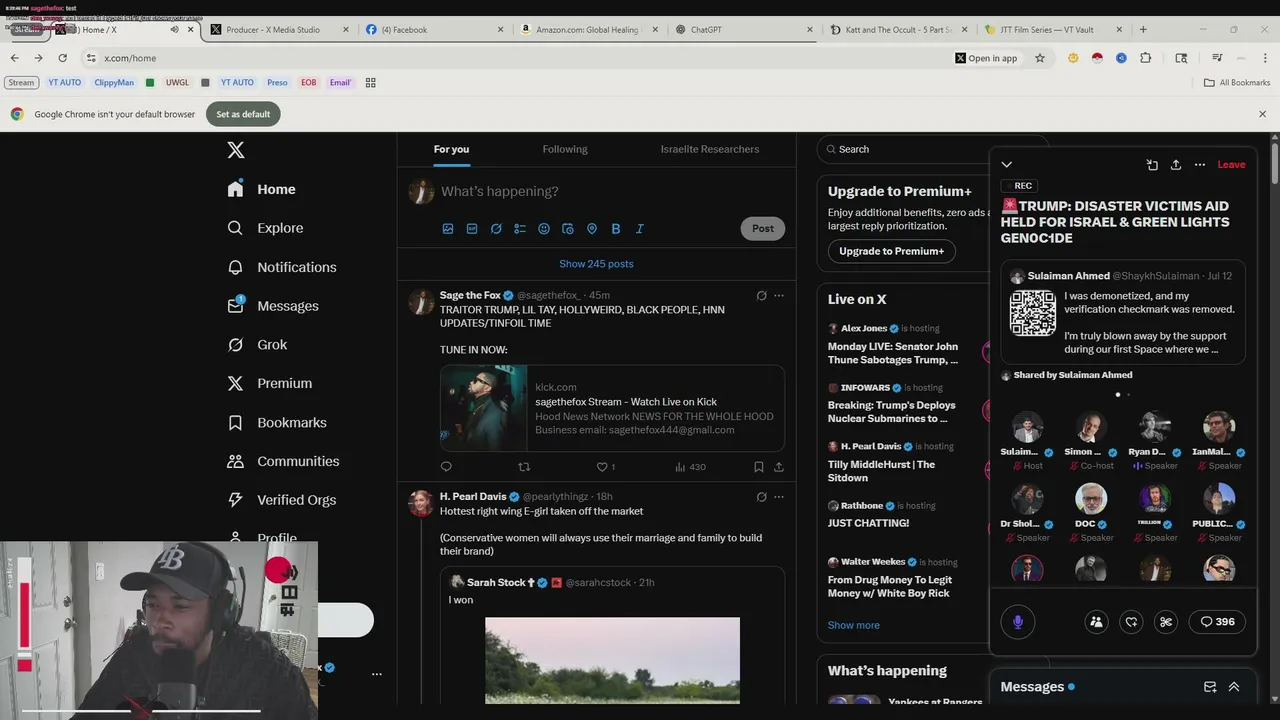Open more options menu in Space panel
The image size is (1280, 720).
[x=1200, y=165]
